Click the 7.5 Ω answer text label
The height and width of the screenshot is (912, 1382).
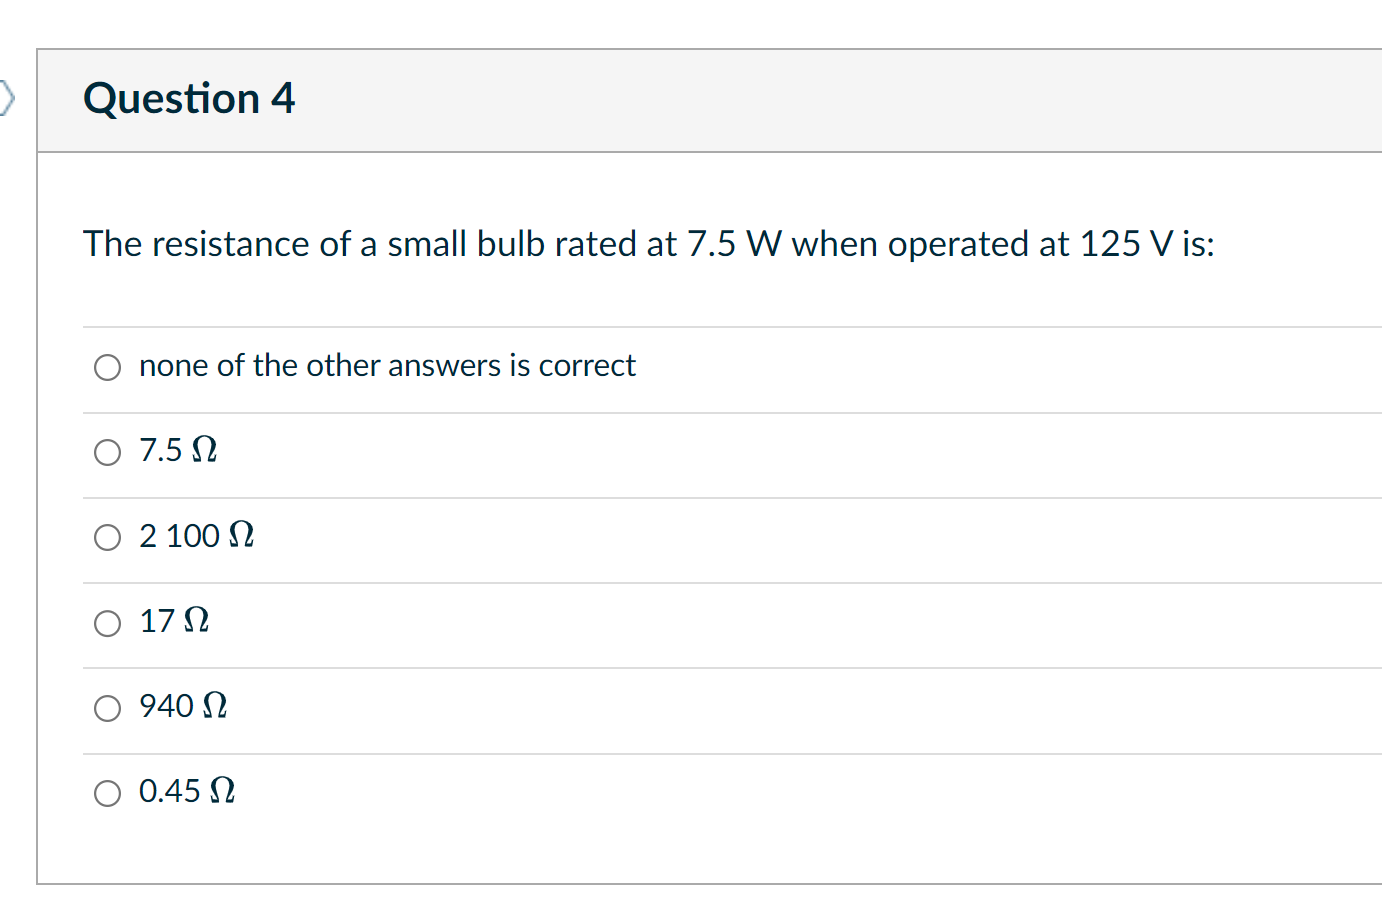177,450
